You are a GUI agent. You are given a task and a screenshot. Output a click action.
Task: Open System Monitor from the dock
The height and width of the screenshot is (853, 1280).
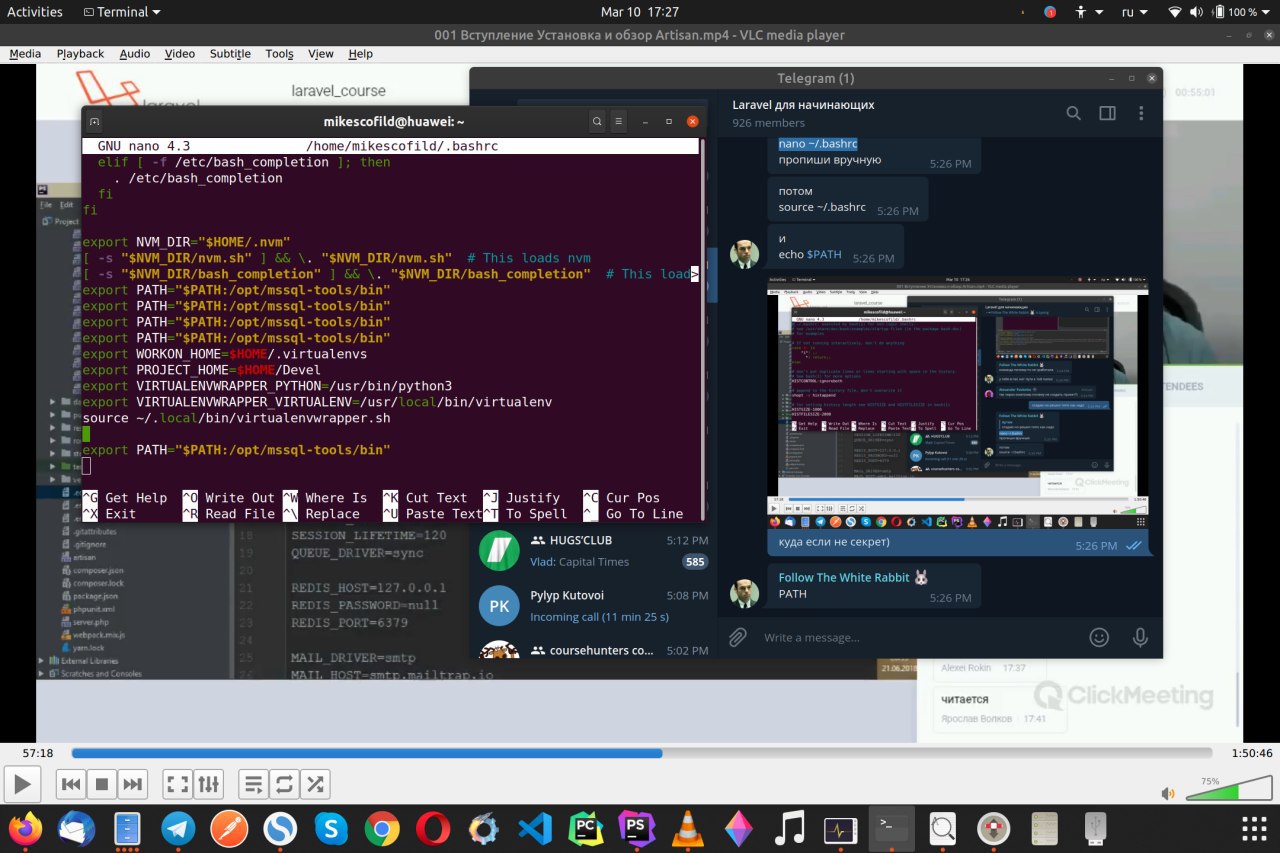[x=840, y=828]
